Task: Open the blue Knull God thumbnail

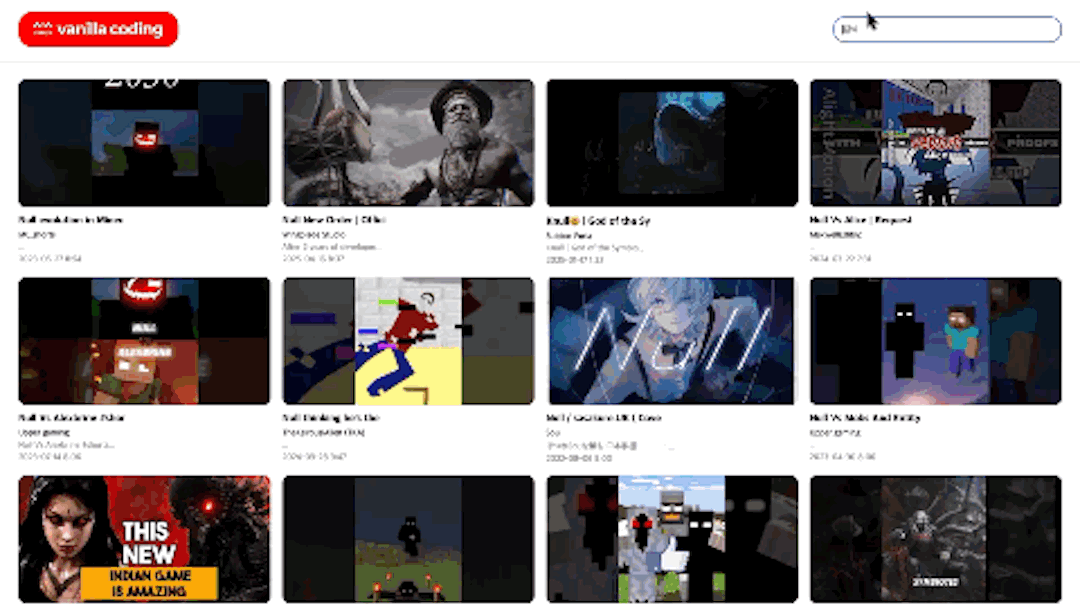Action: tap(672, 143)
